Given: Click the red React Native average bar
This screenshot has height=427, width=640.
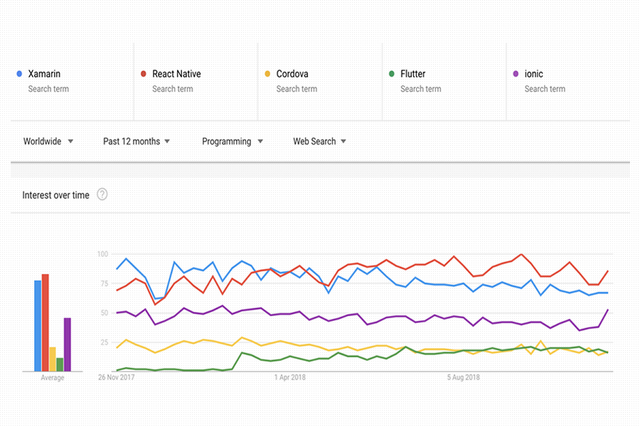Looking at the screenshot, I should (45, 322).
